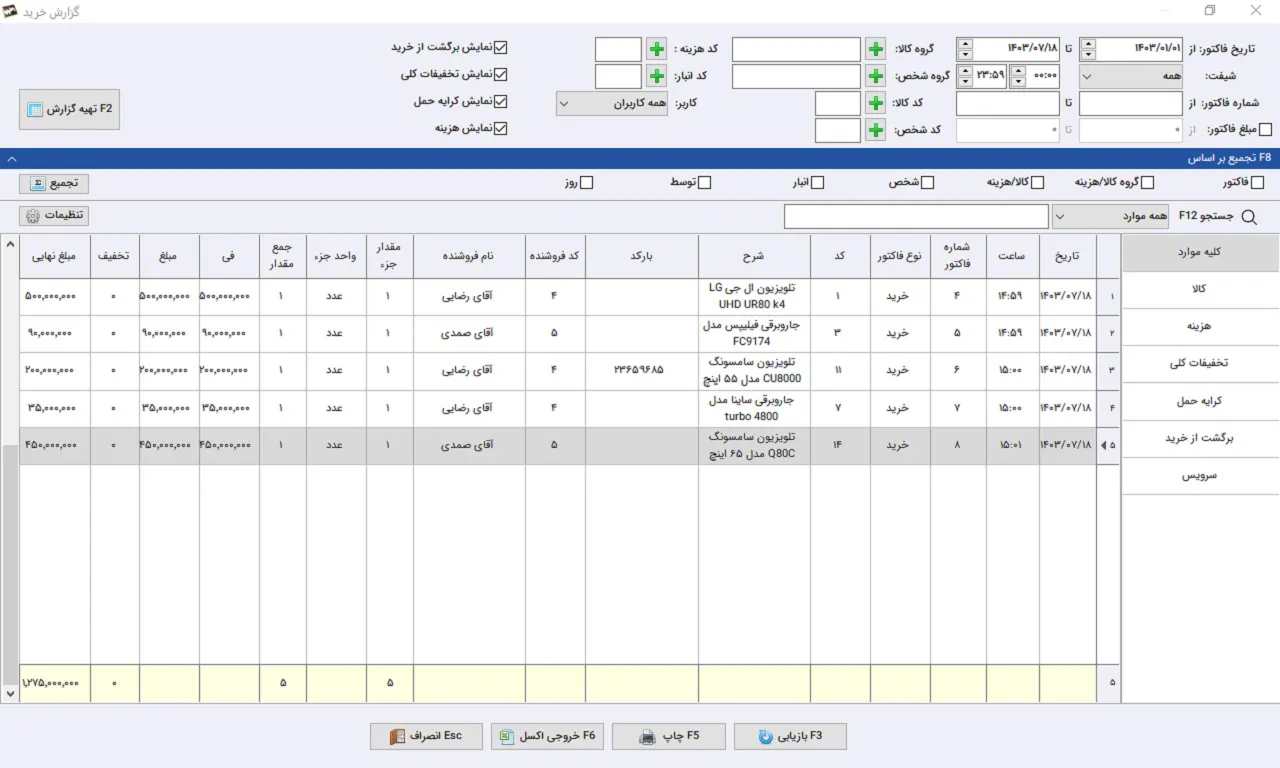Uncheck نمایش برگشت از خرید
This screenshot has width=1280, height=768.
click(x=502, y=47)
